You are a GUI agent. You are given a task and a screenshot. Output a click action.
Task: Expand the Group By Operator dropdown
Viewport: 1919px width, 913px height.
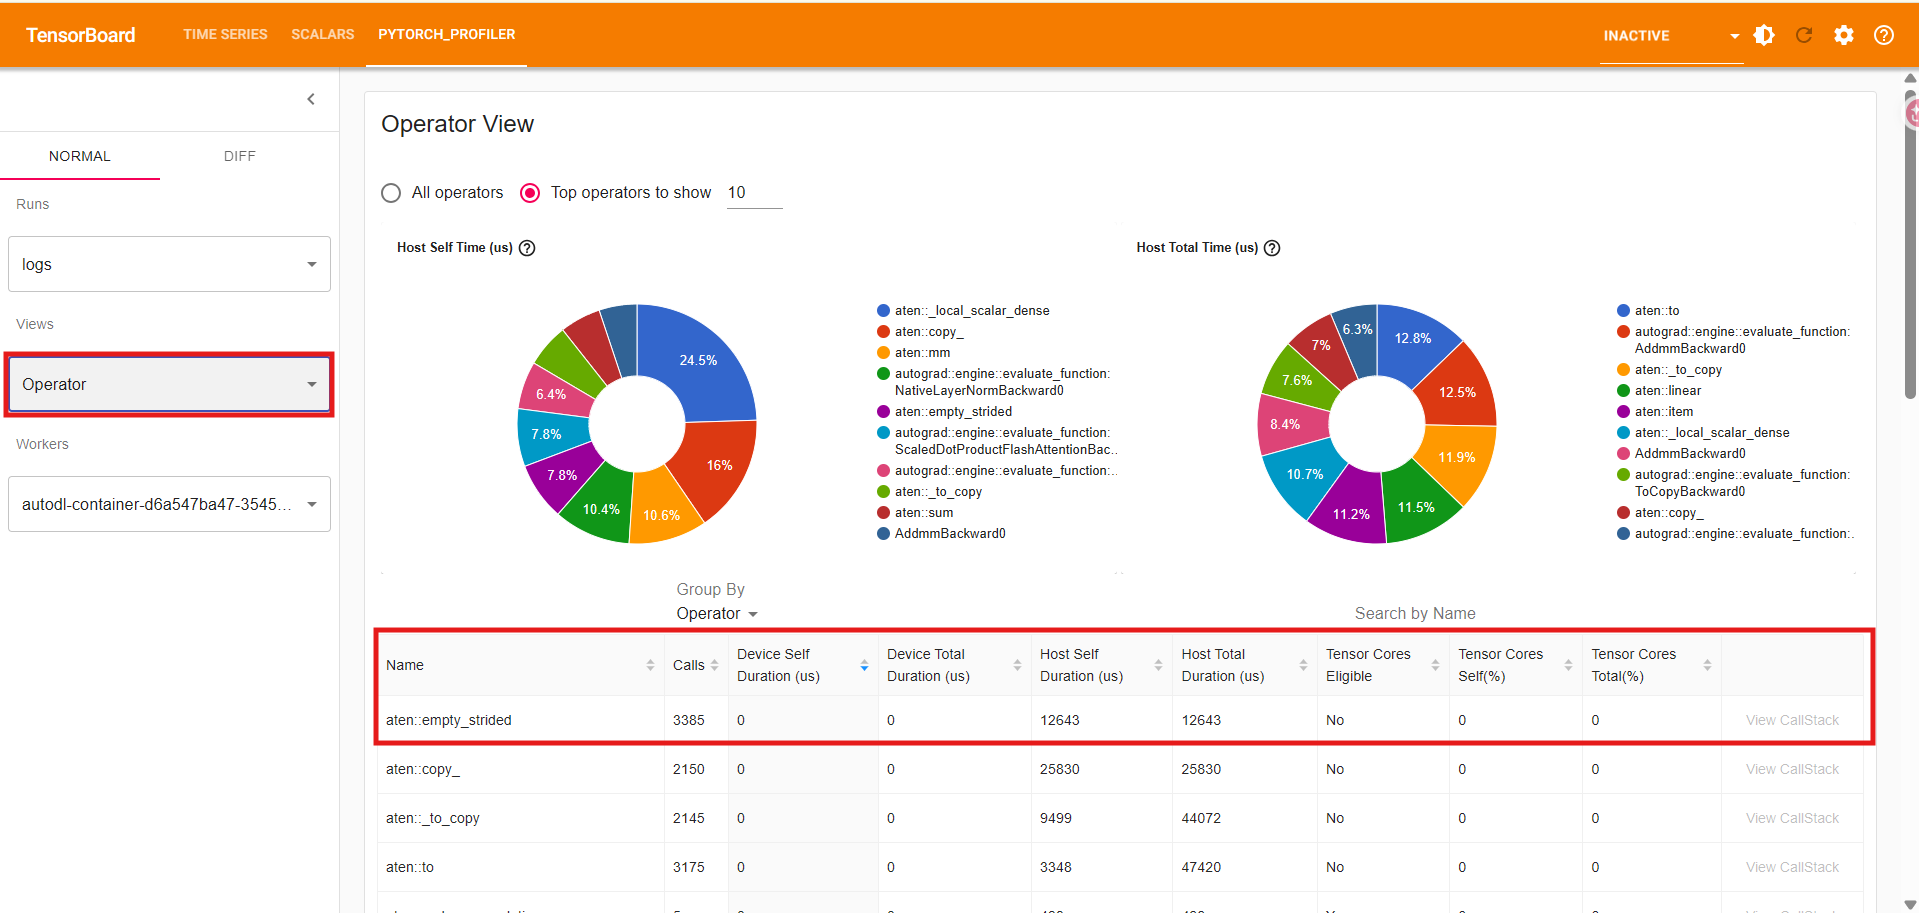tap(716, 614)
